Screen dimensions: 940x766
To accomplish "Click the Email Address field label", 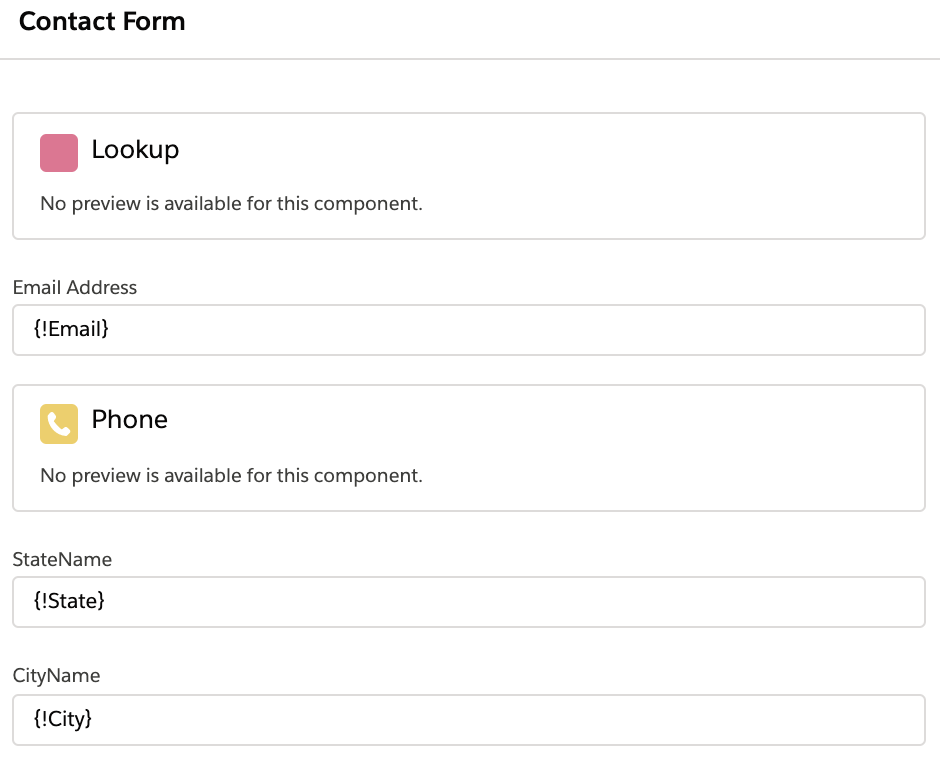I will (75, 287).
